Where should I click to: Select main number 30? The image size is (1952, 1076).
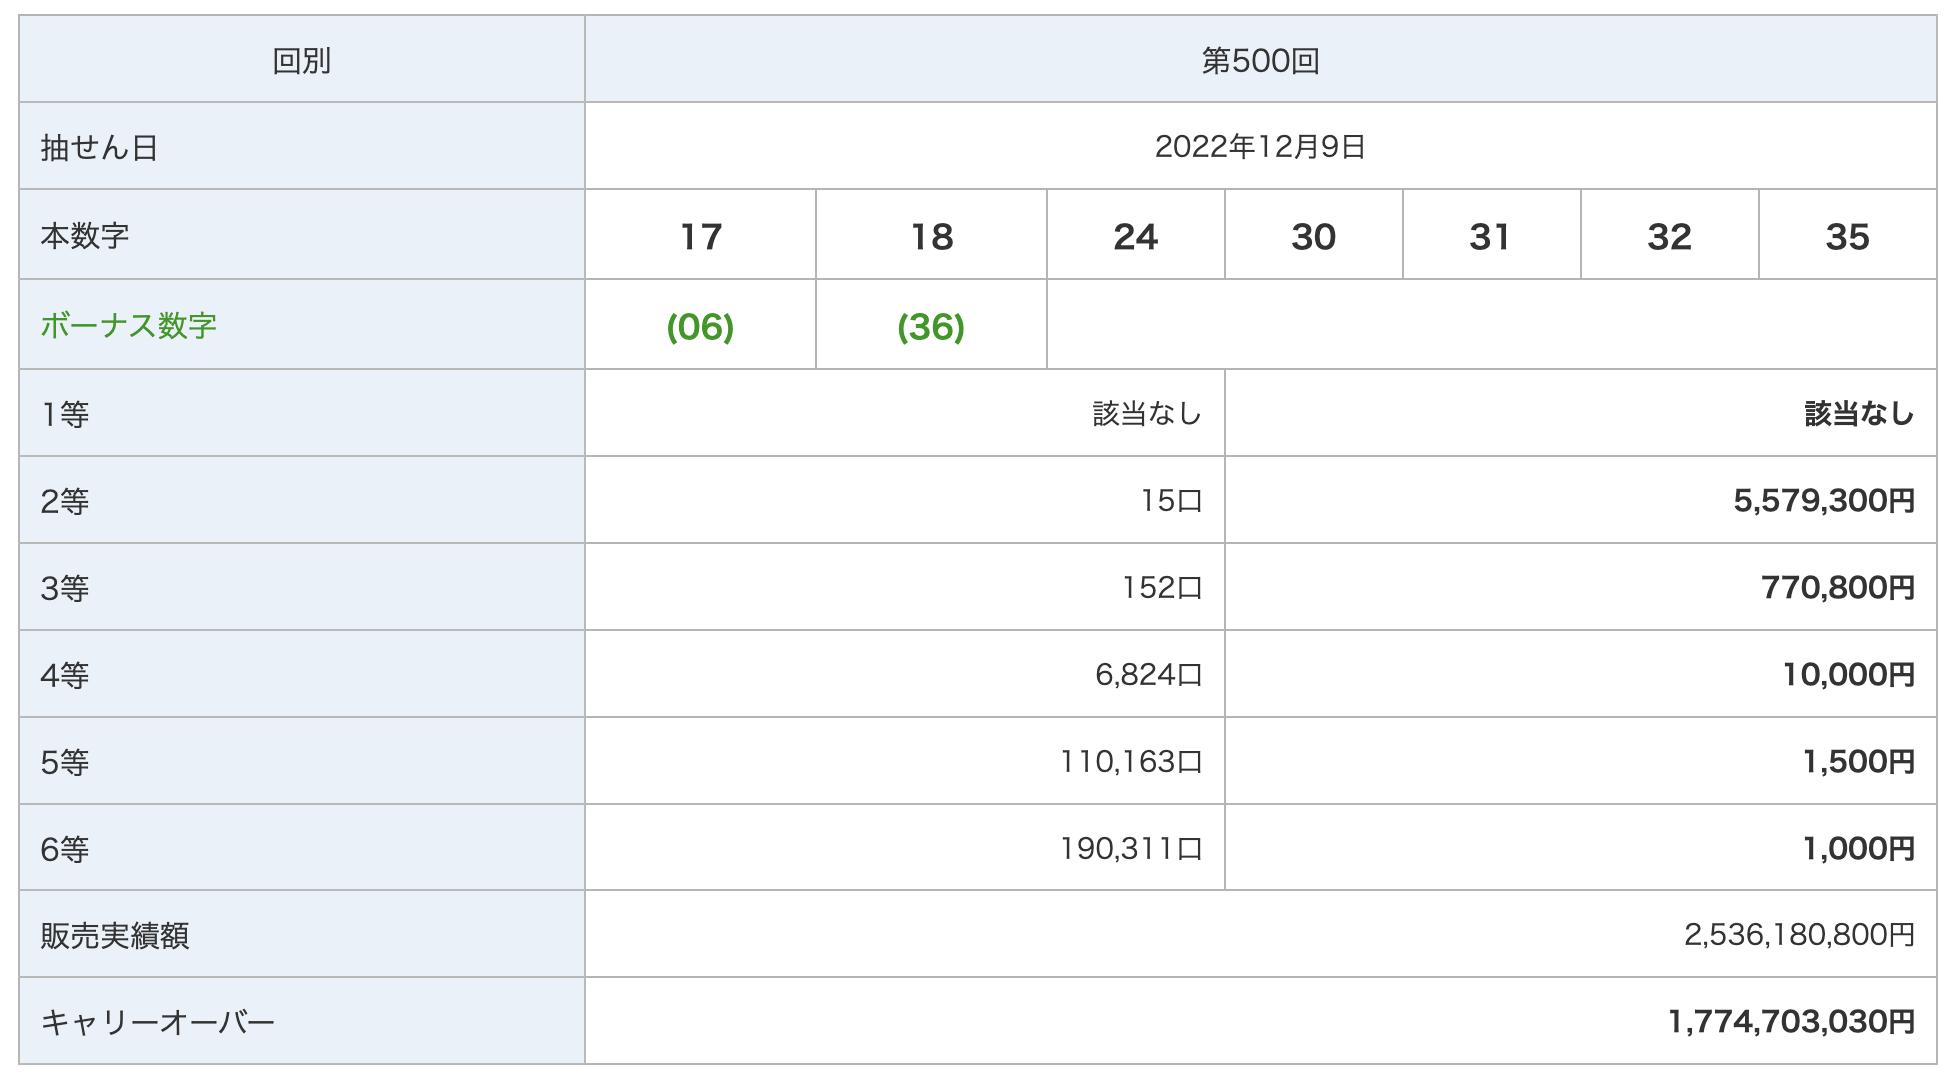pyautogui.click(x=1313, y=235)
